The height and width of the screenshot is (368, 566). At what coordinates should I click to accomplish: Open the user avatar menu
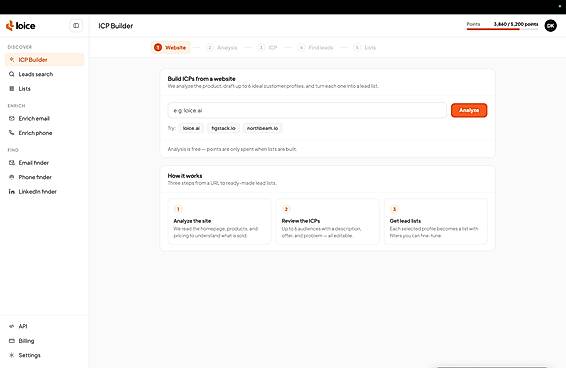550,26
